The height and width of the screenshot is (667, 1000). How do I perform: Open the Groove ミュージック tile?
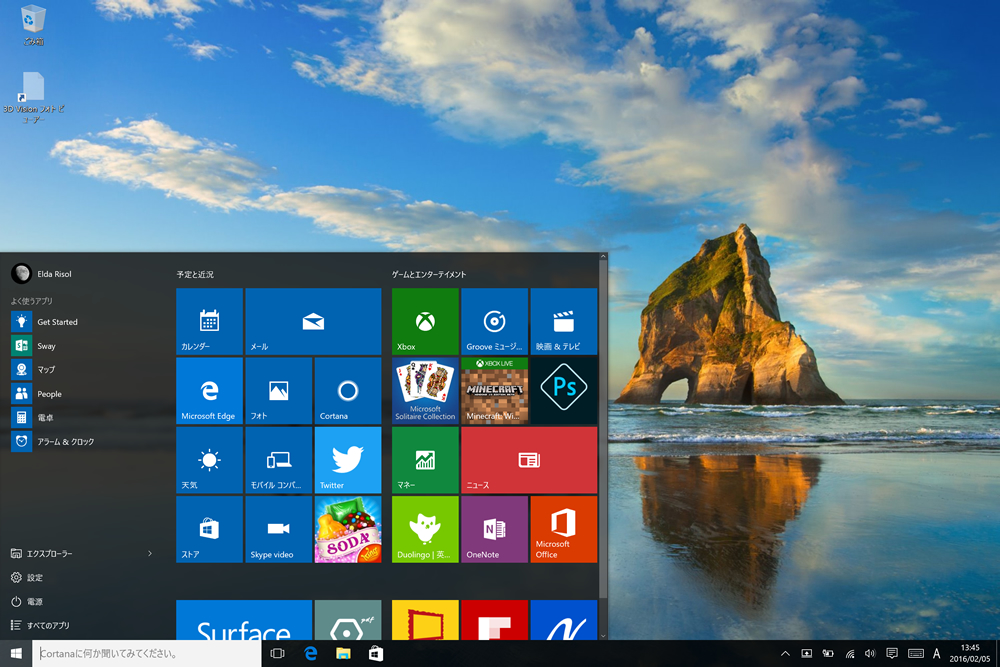point(494,321)
